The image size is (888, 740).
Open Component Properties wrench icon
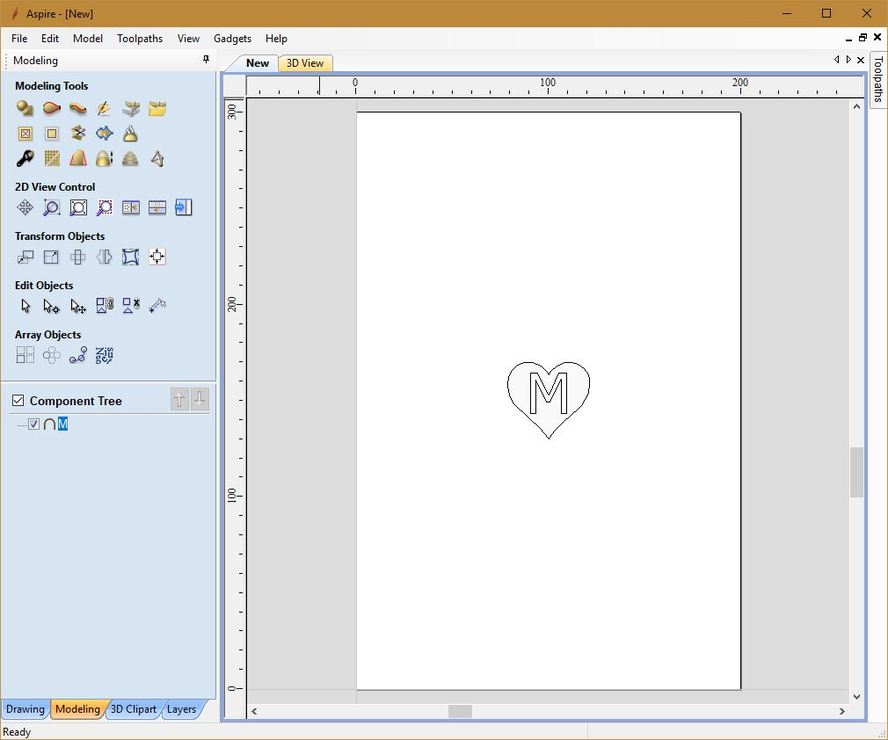coord(25,159)
